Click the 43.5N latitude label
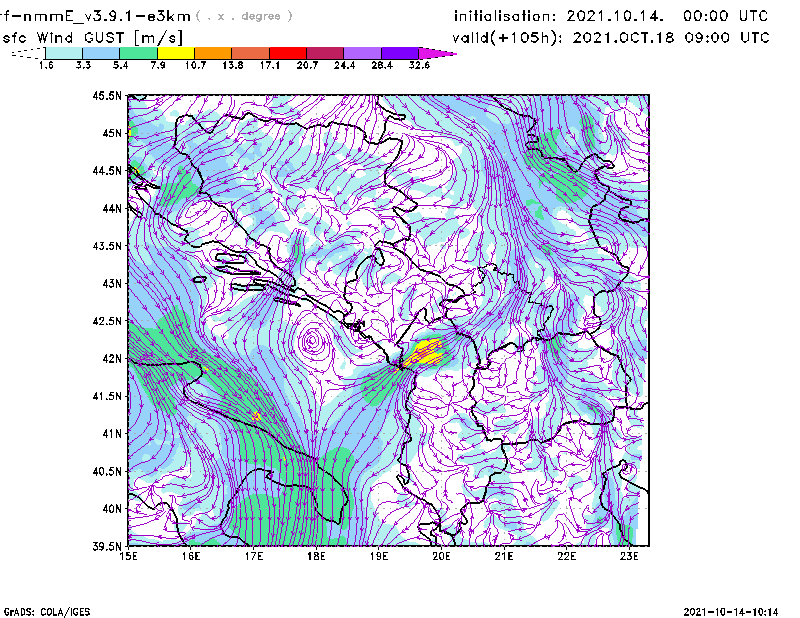Viewport: 800px width, 618px height. click(107, 246)
